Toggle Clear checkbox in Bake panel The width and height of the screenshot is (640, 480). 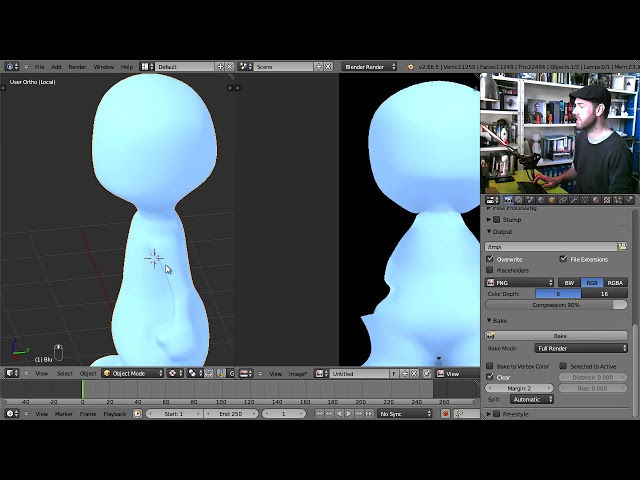[490, 377]
